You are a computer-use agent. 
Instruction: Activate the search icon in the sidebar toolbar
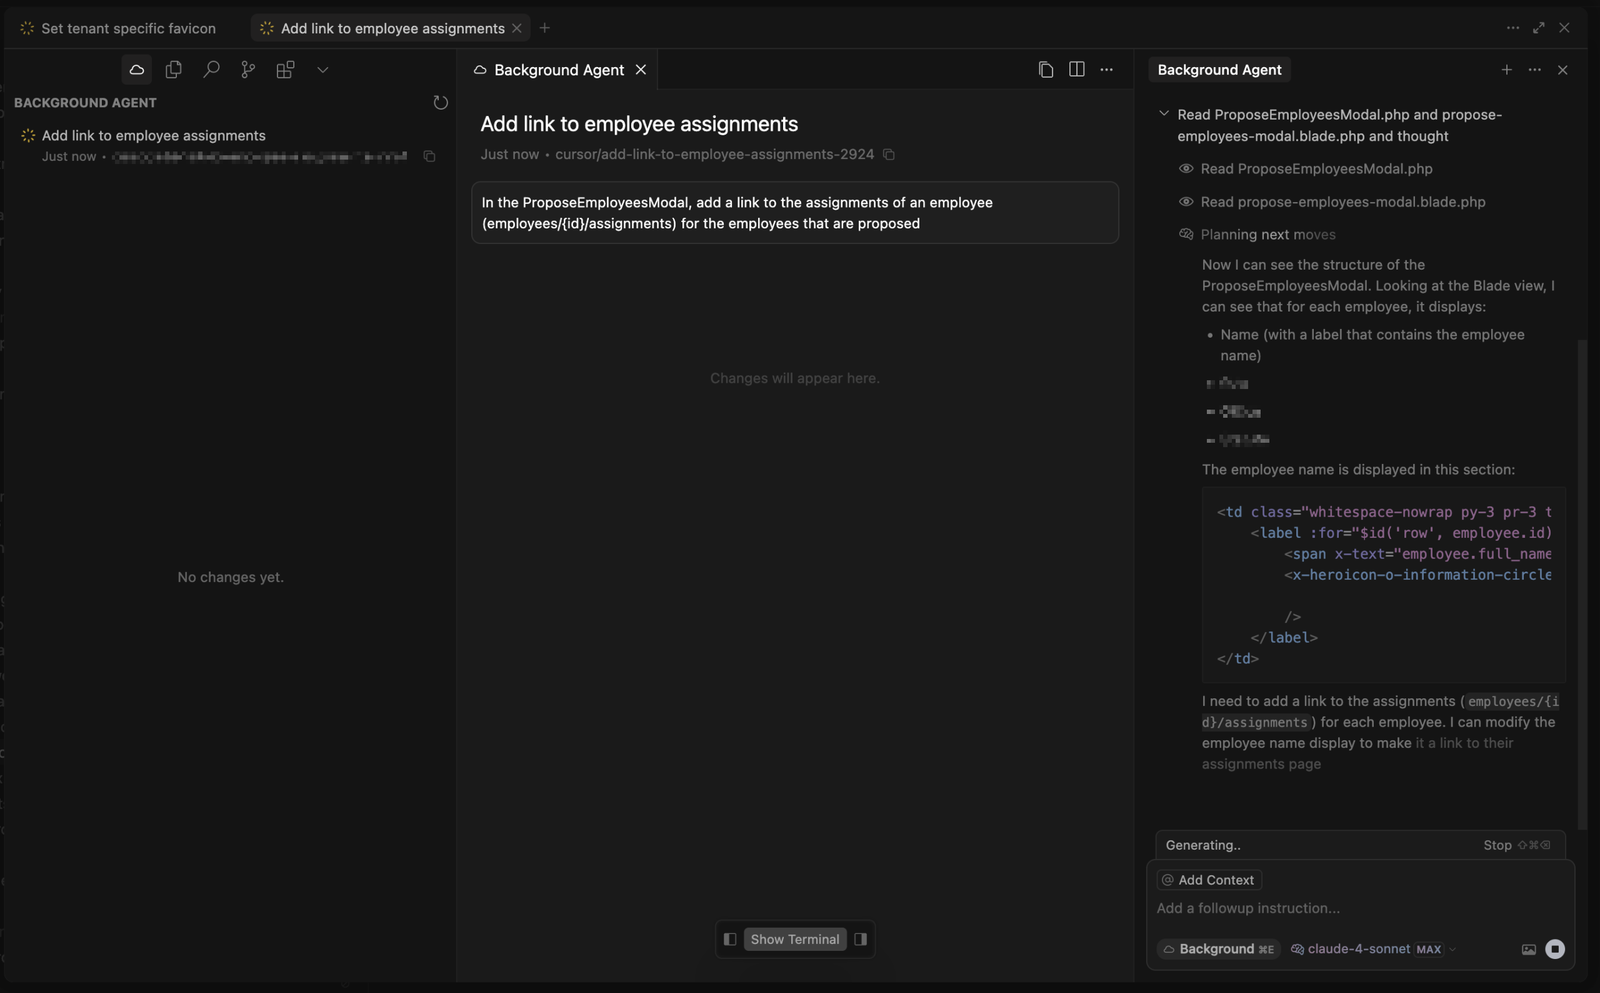(211, 69)
